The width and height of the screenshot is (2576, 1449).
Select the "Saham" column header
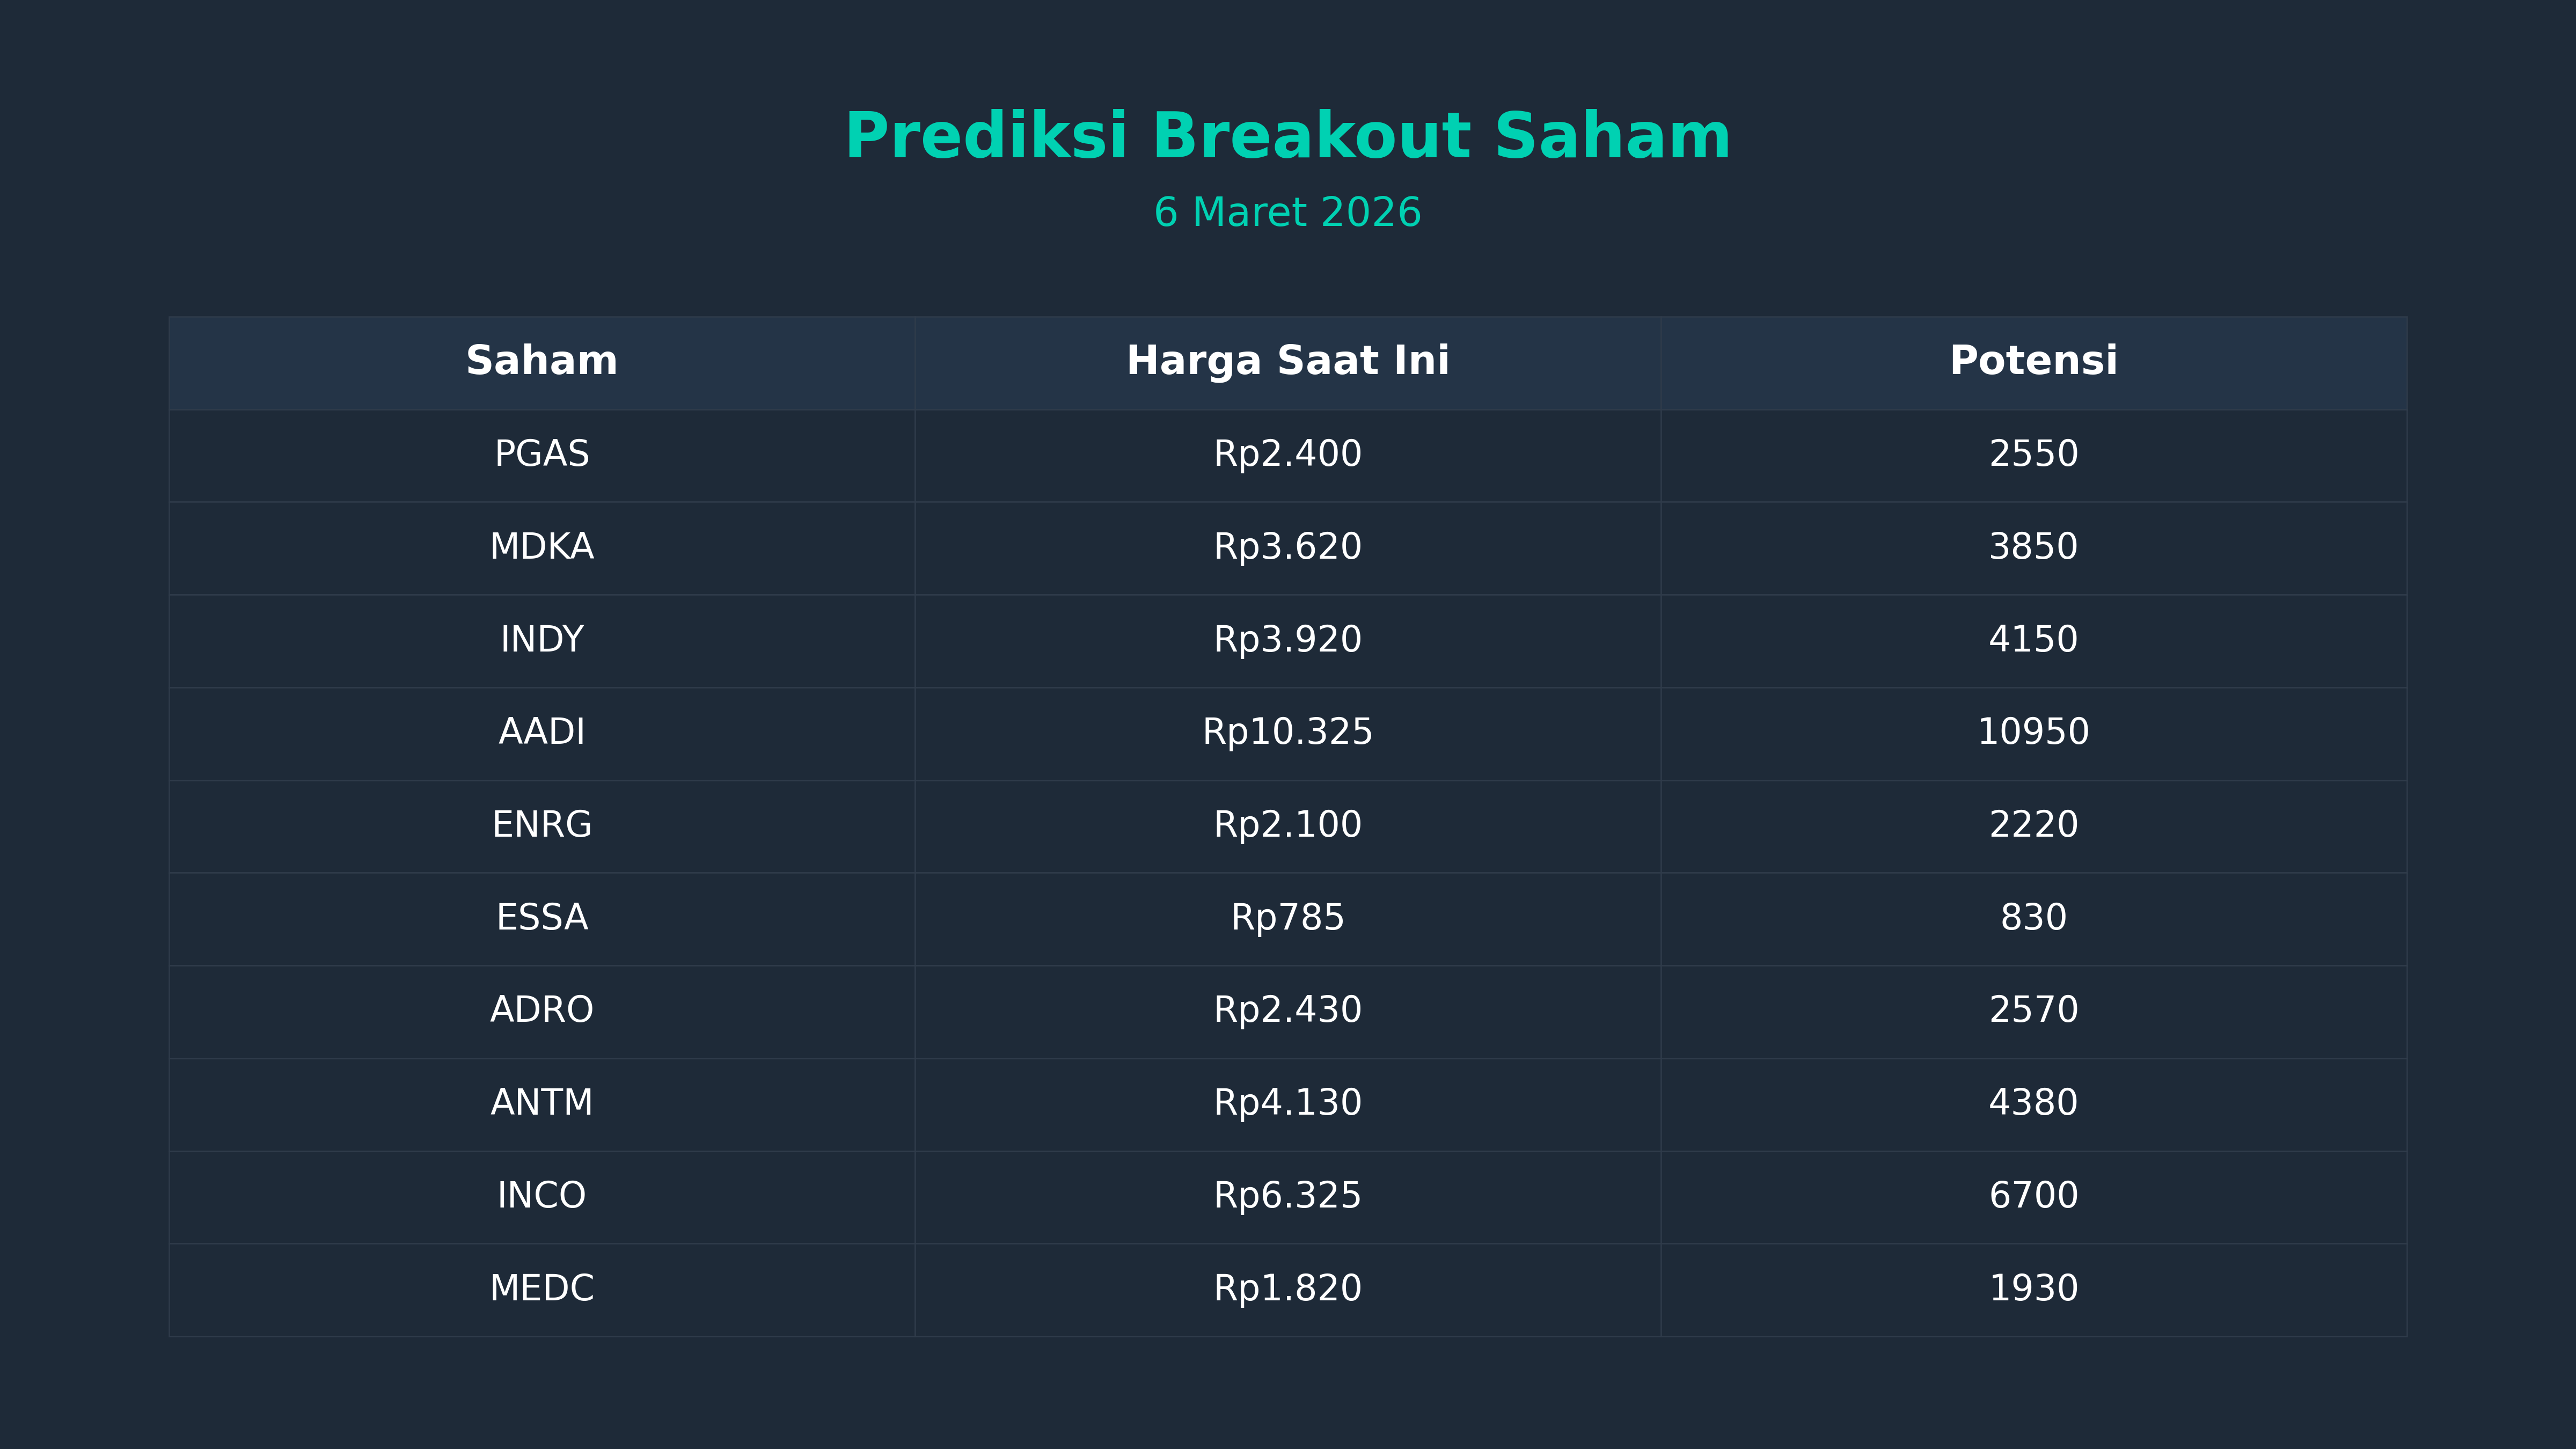[541, 361]
